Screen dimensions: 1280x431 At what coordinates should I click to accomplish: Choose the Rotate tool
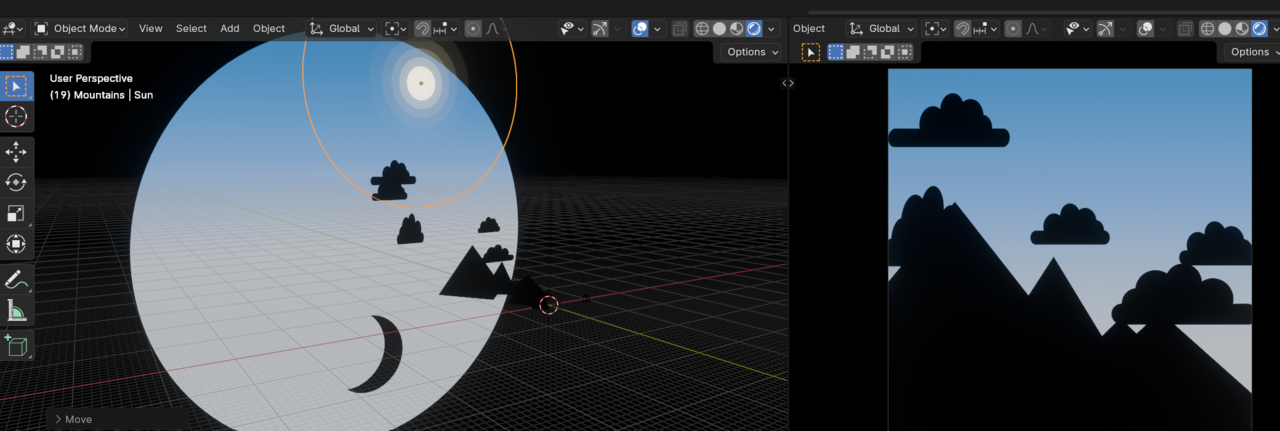(16, 183)
